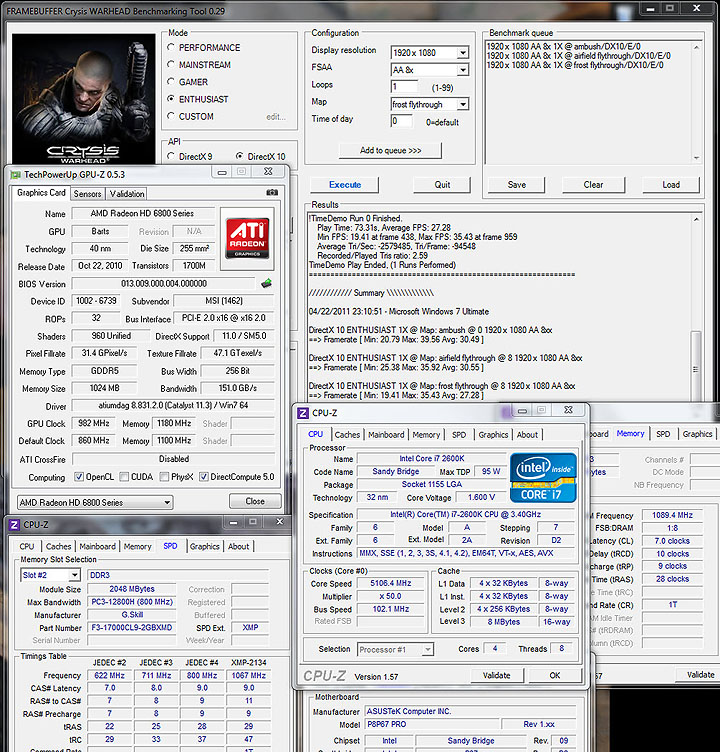Click Validate in front CPU-Z window

496,675
